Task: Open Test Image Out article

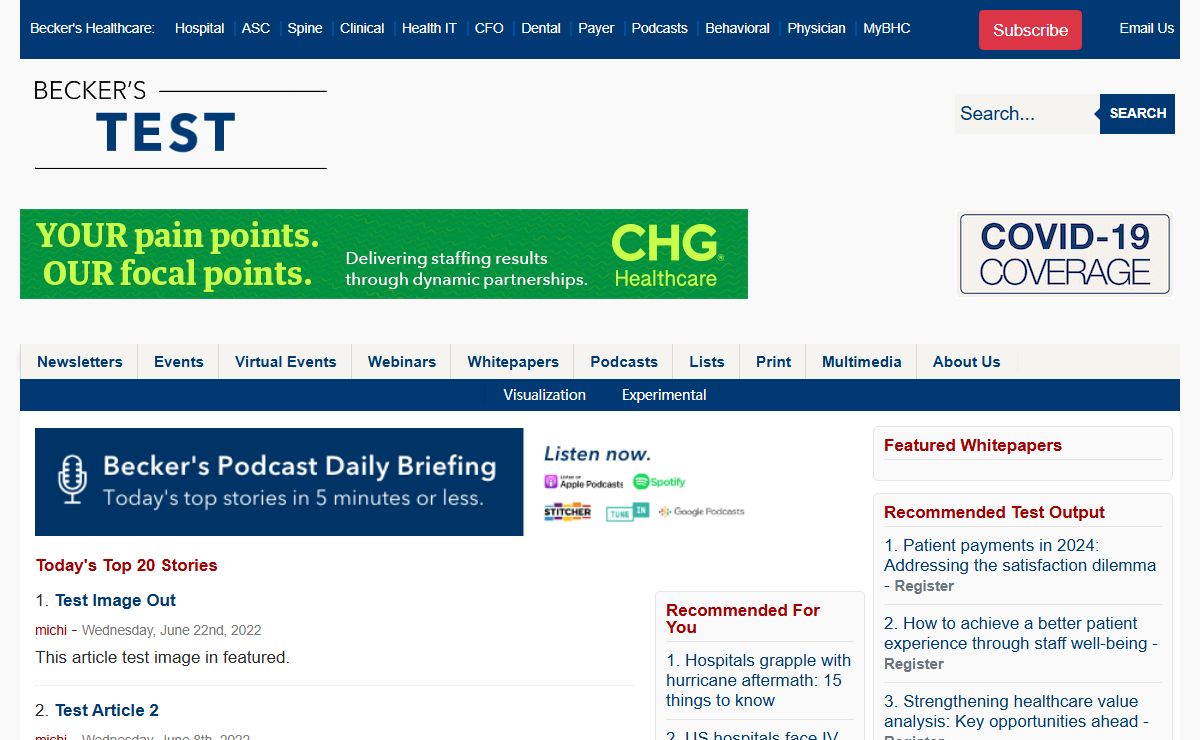Action: coord(115,600)
